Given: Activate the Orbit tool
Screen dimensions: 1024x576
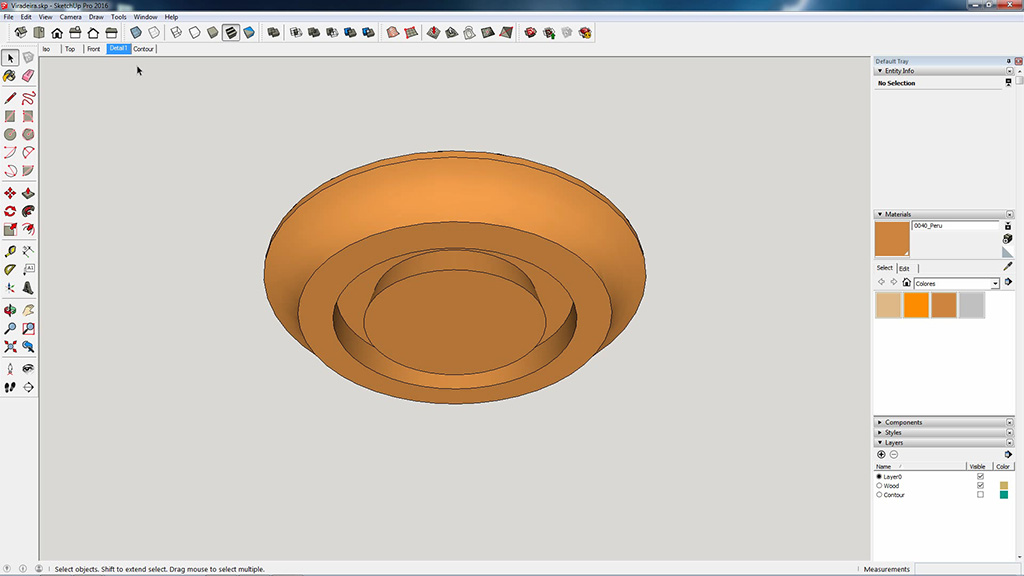Looking at the screenshot, I should (x=10, y=310).
